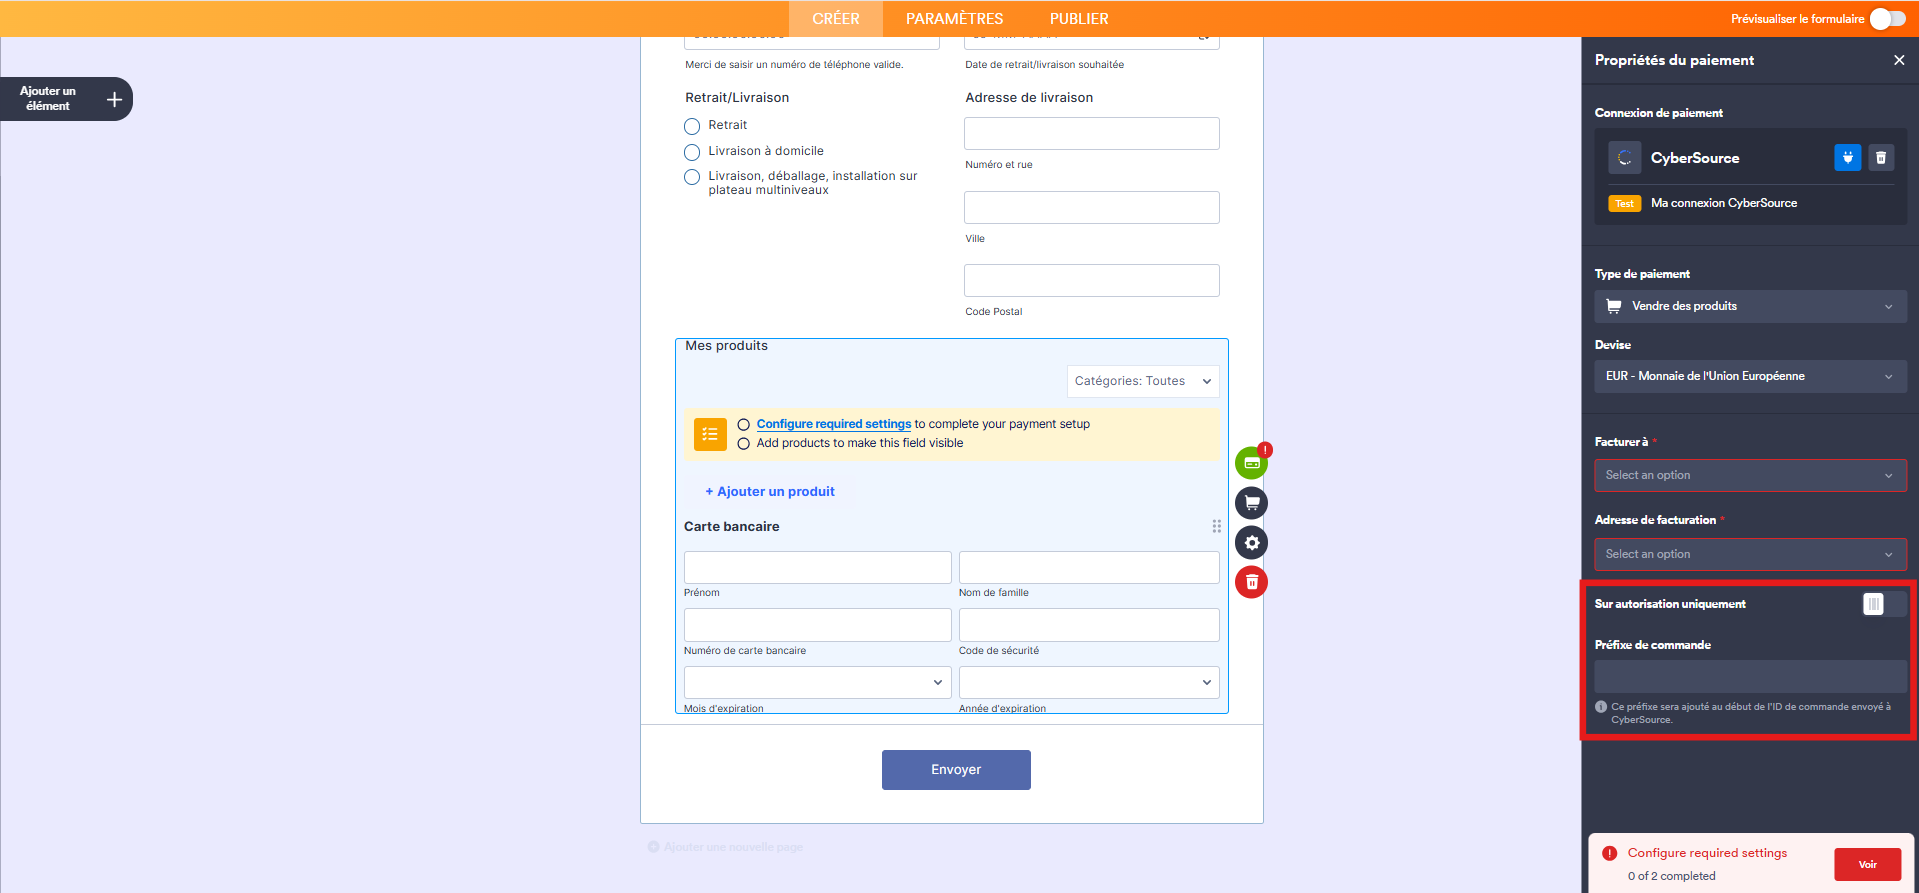Click the red alert icon in notification

click(1609, 853)
